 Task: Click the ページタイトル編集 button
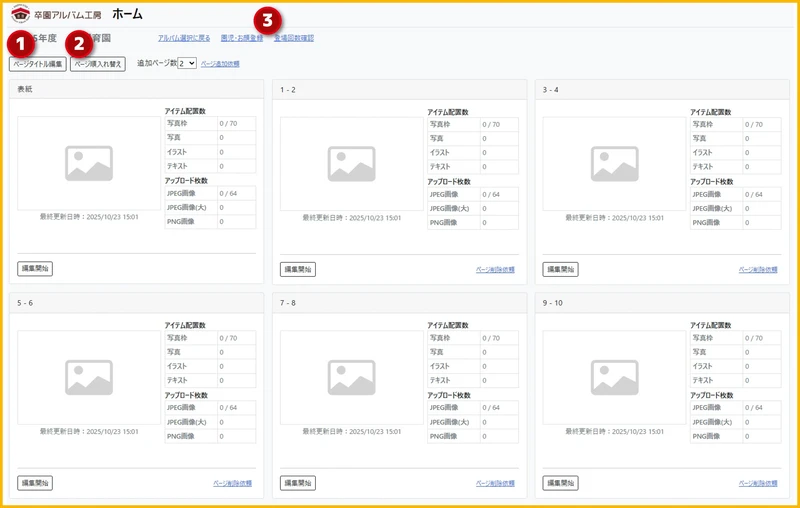coord(38,64)
